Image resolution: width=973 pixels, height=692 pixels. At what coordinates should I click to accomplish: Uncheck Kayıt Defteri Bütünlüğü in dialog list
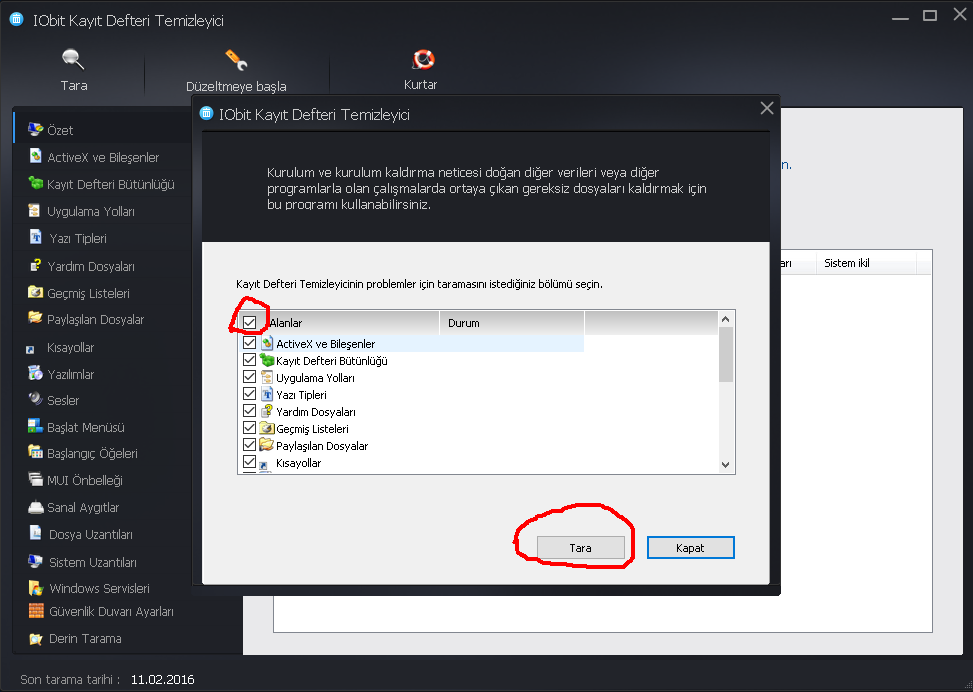pos(249,359)
